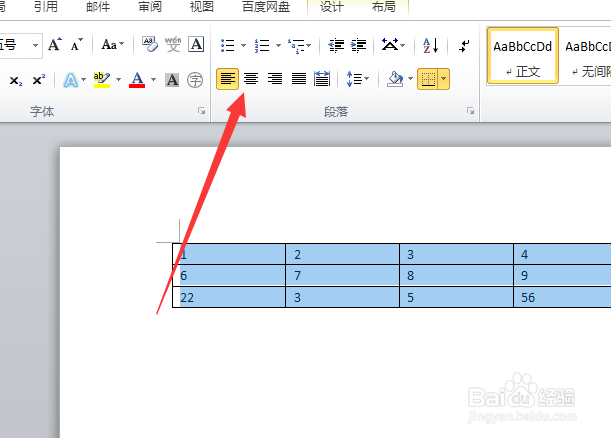This screenshot has width=611, height=438.
Task: Toggle Distributed alignment
Action: (322, 79)
